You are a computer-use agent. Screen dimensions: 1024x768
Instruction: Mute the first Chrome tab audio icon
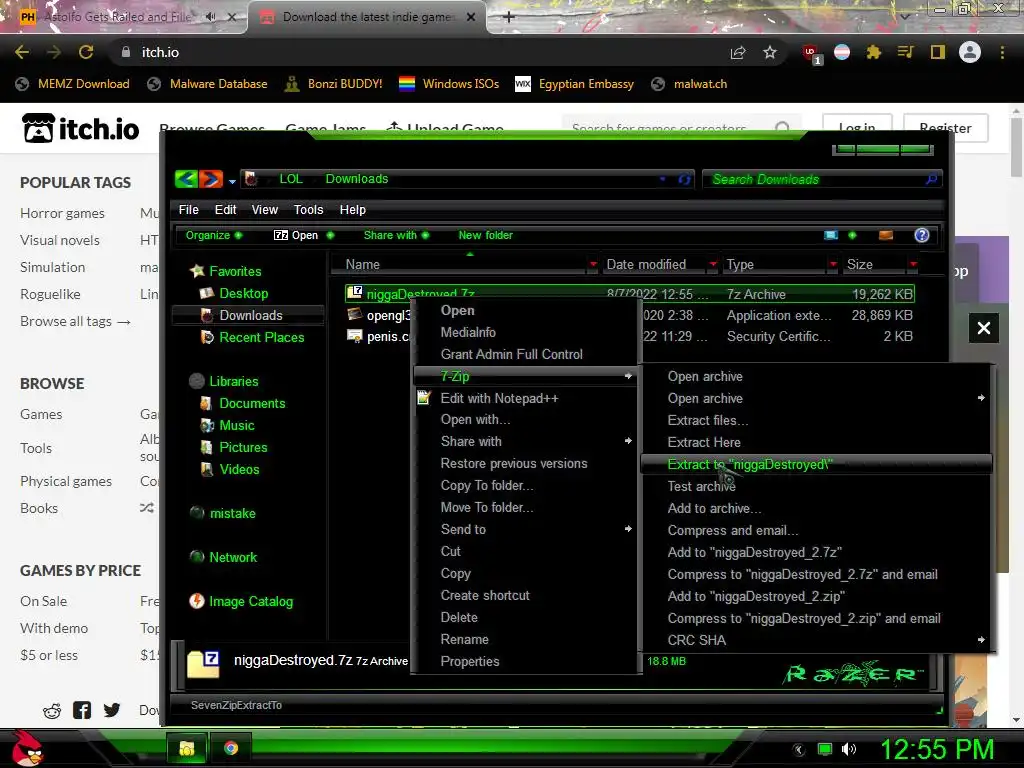point(210,17)
